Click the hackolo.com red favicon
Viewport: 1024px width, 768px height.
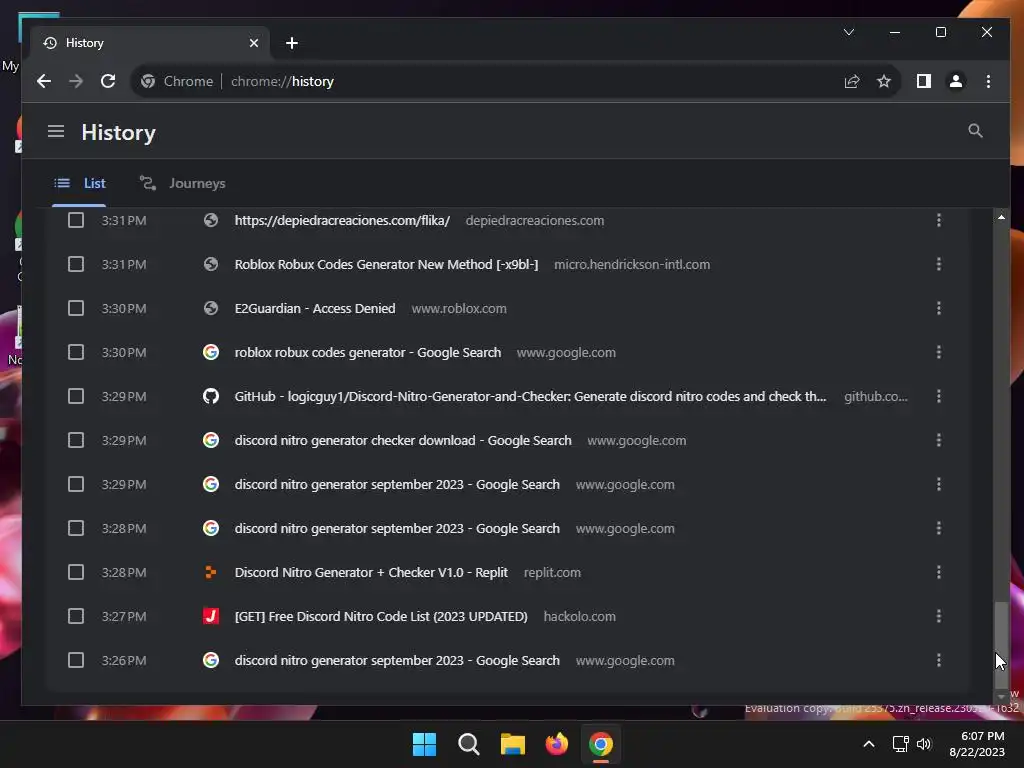click(x=210, y=616)
